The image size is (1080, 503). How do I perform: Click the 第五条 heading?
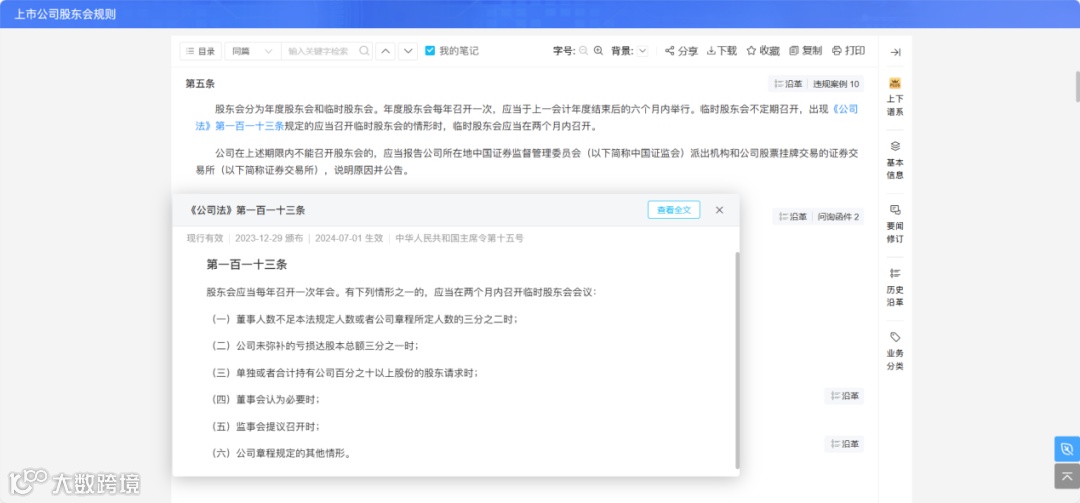pyautogui.click(x=200, y=84)
